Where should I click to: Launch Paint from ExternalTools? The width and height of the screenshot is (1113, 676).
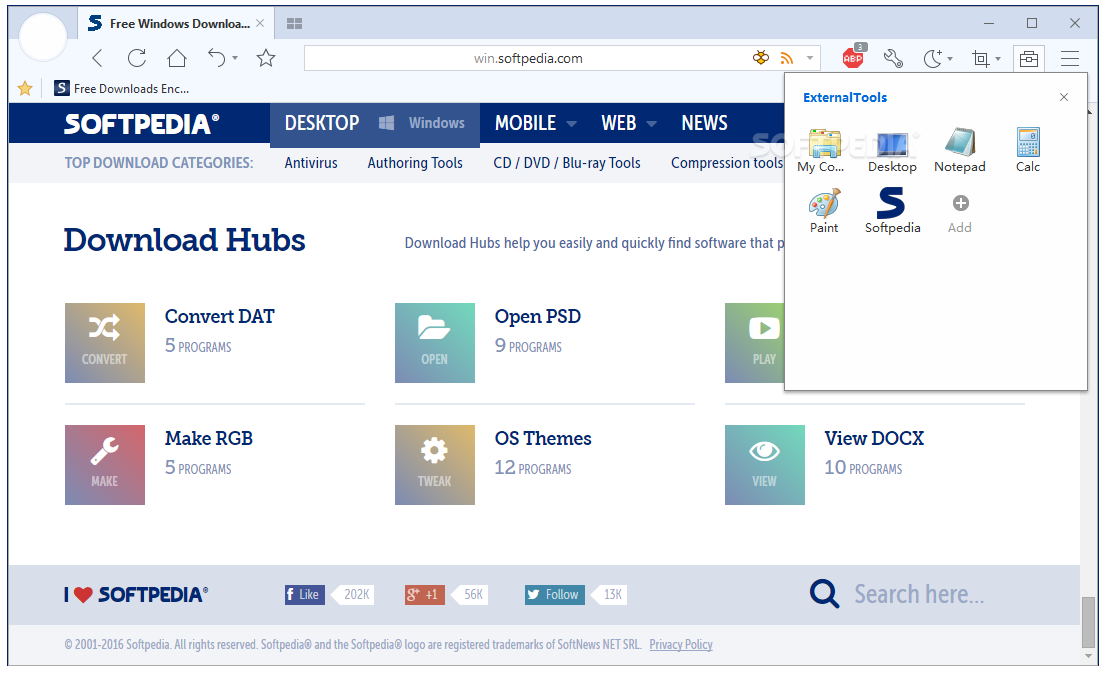(x=824, y=212)
